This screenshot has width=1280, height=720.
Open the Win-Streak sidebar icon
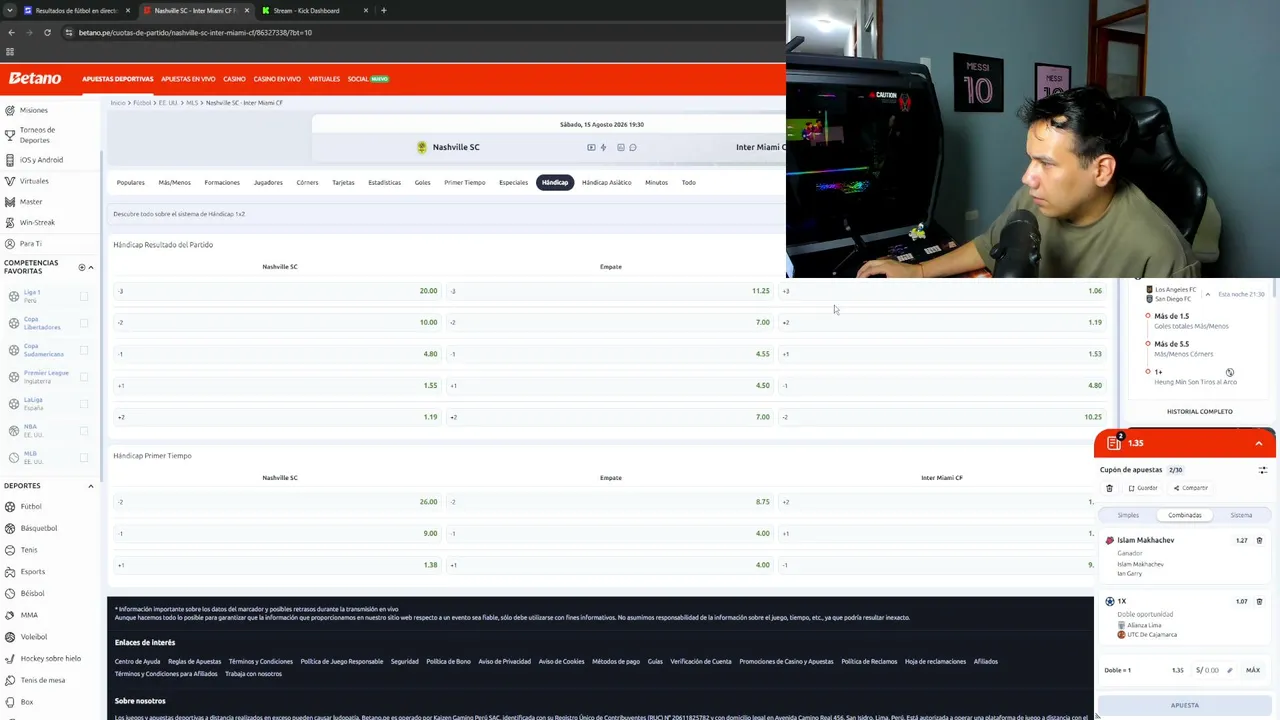click(x=10, y=223)
